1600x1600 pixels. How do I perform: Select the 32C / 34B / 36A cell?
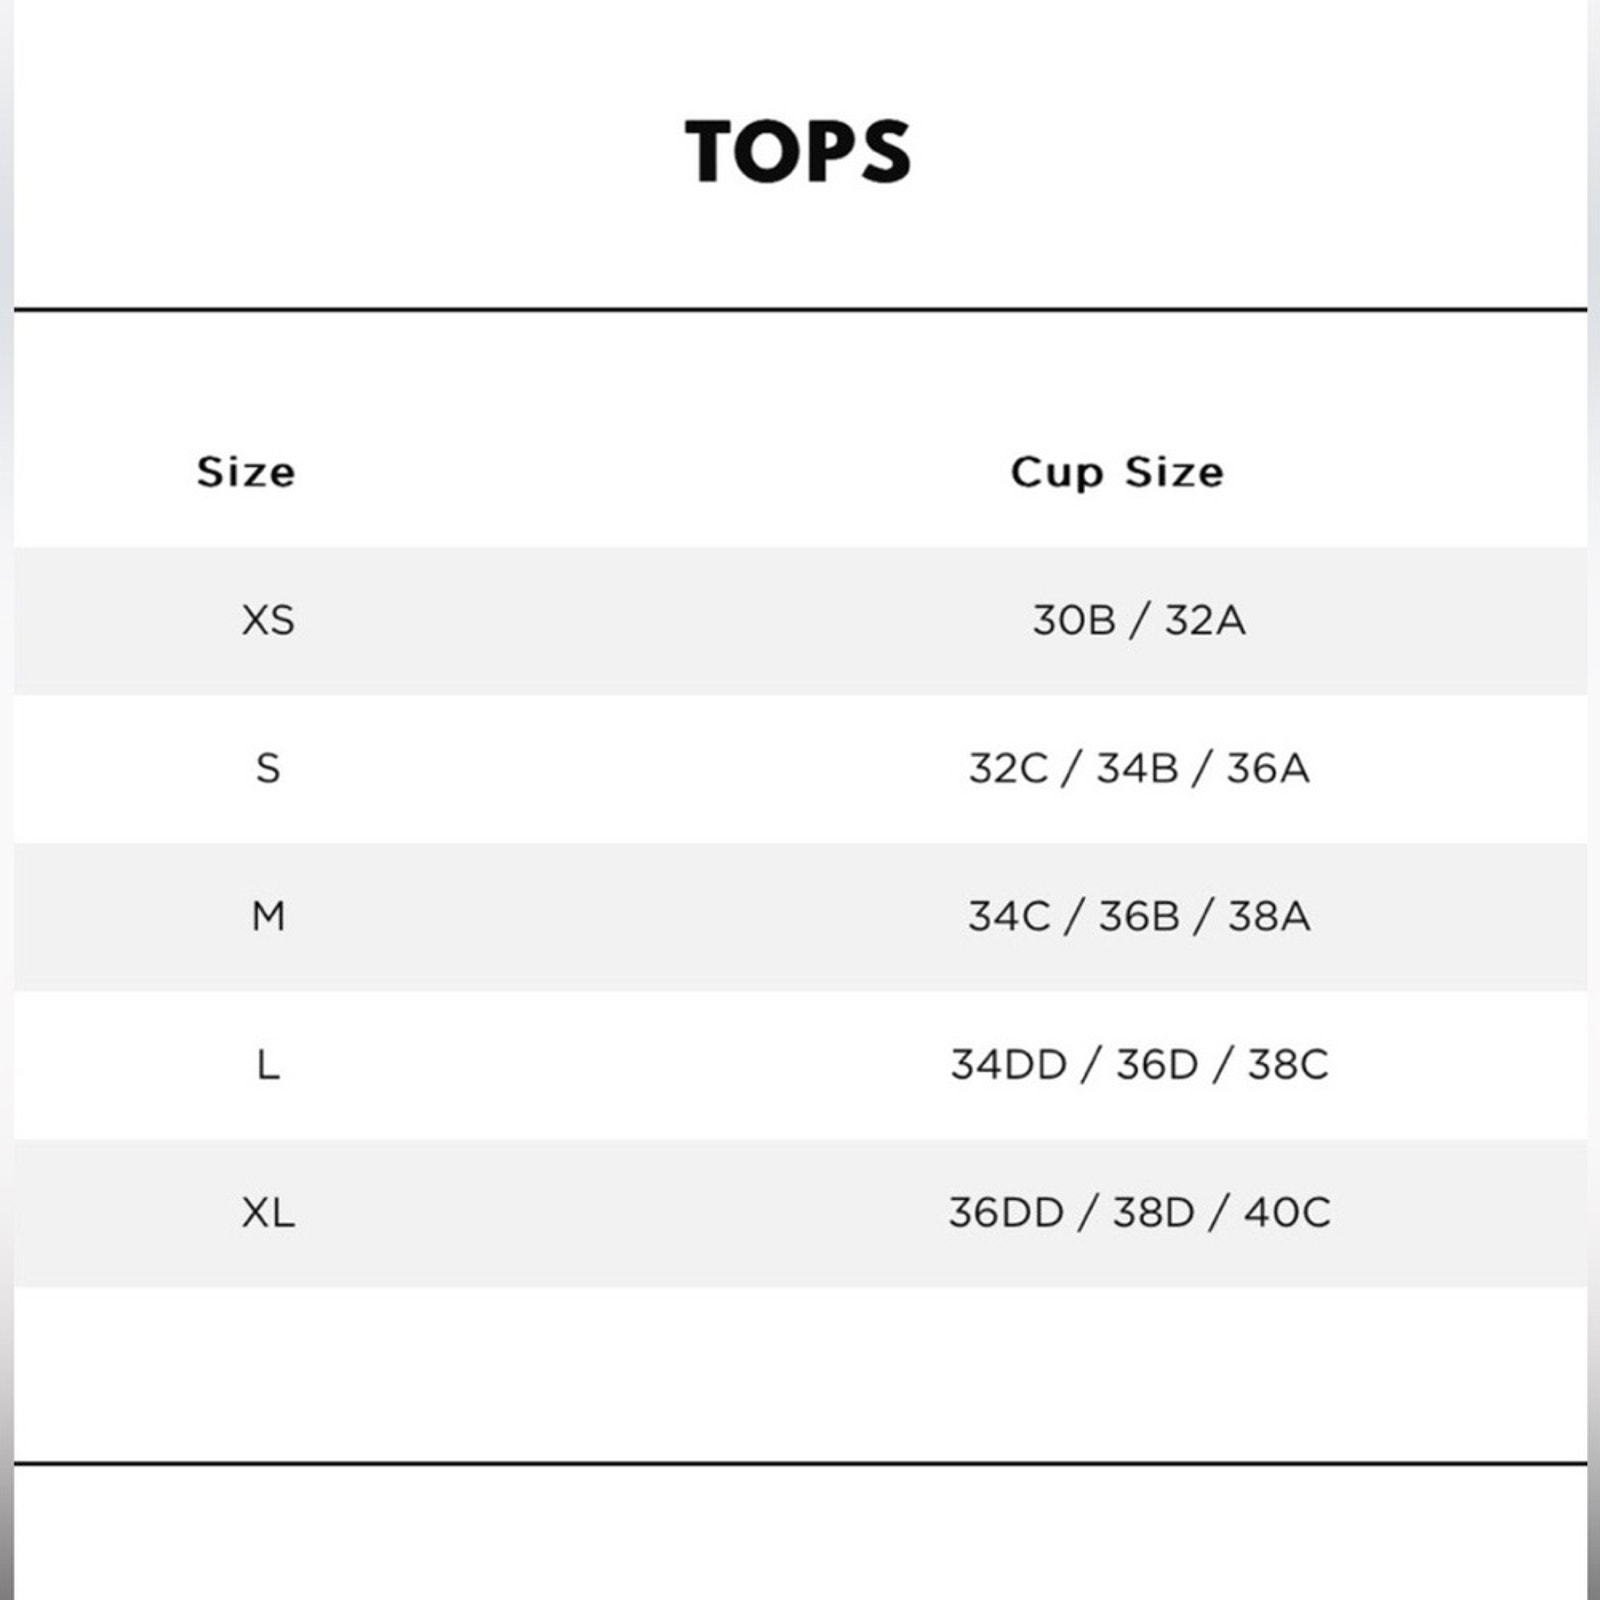(1139, 769)
